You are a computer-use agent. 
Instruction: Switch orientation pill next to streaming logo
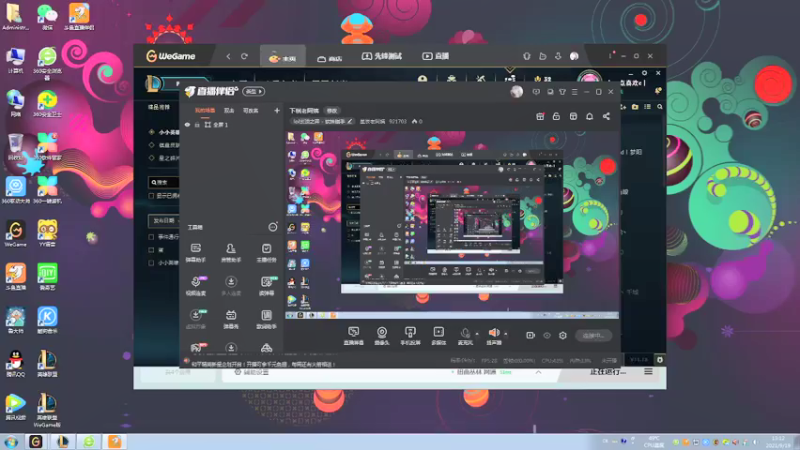coord(254,92)
